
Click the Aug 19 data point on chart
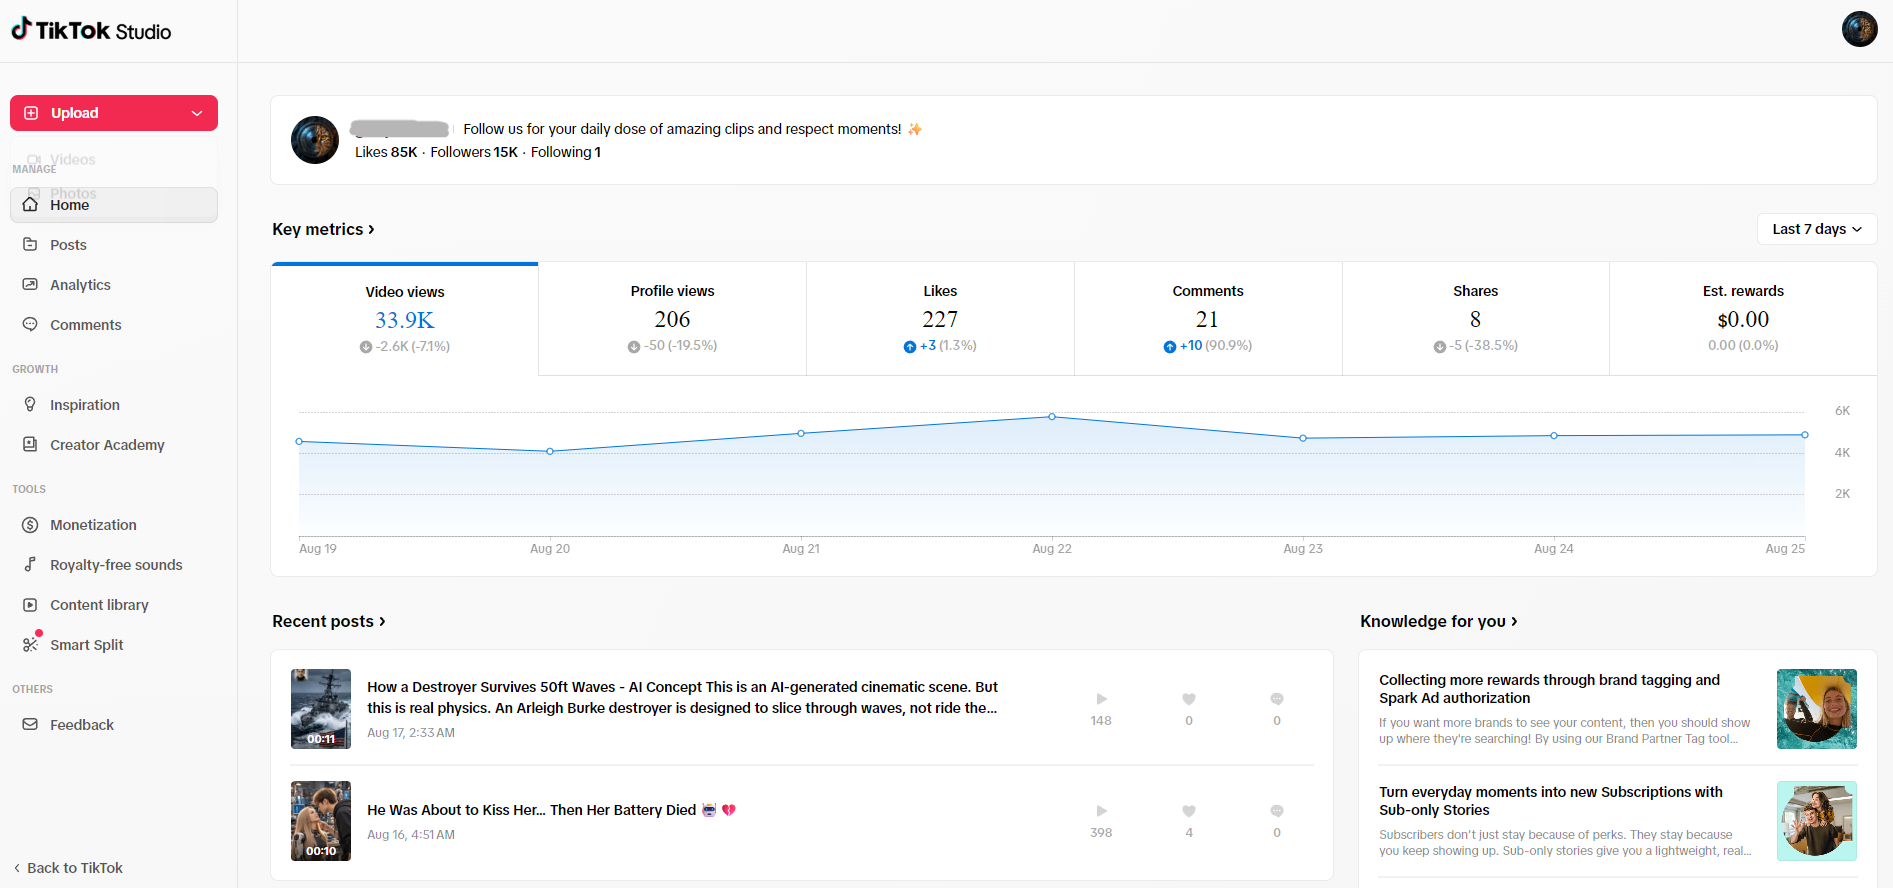point(299,441)
